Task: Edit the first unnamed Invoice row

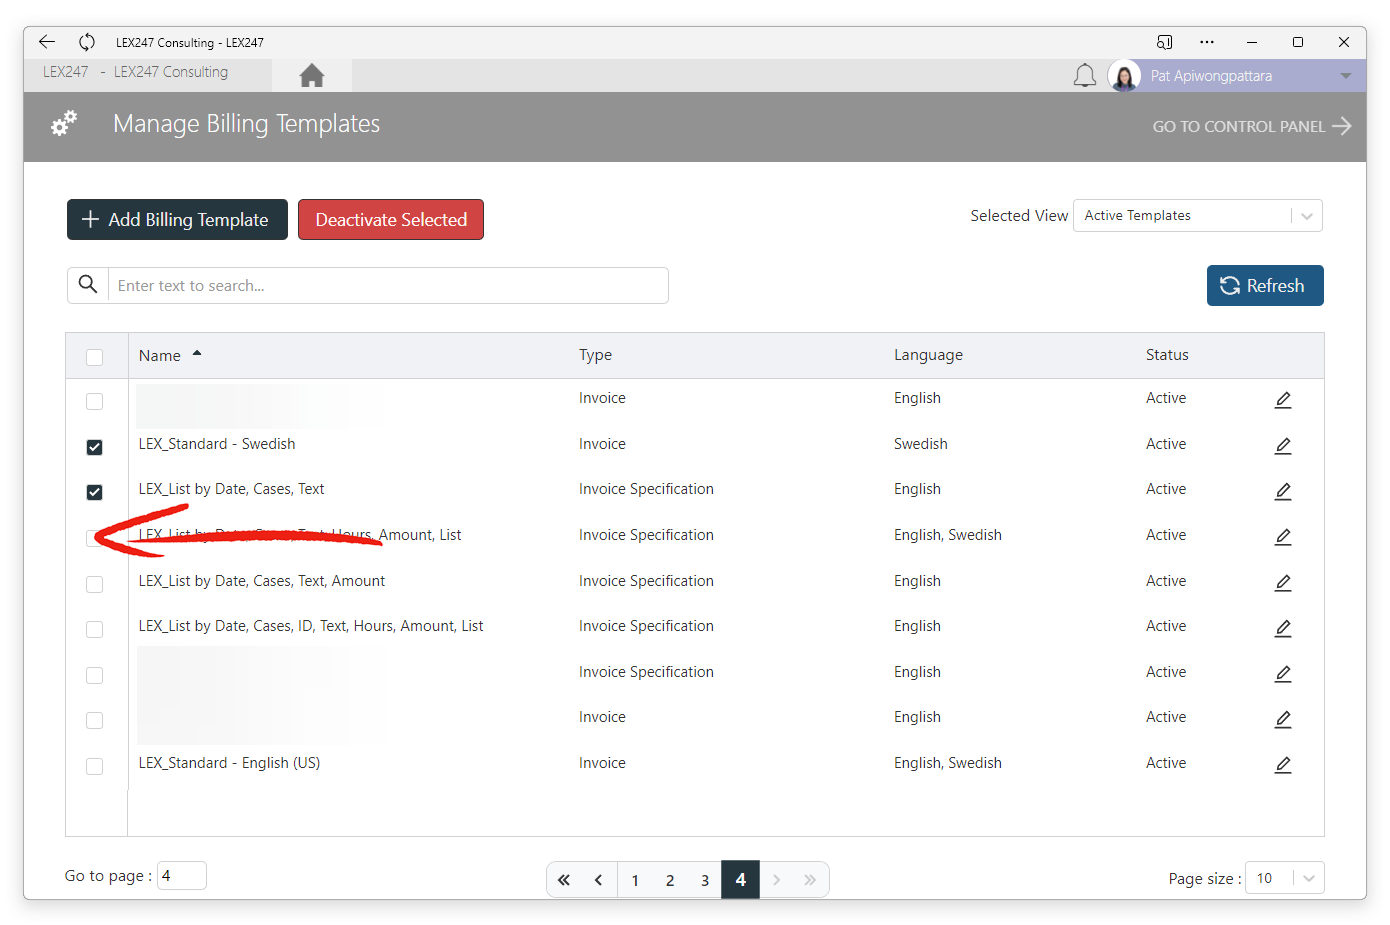Action: click(1283, 400)
